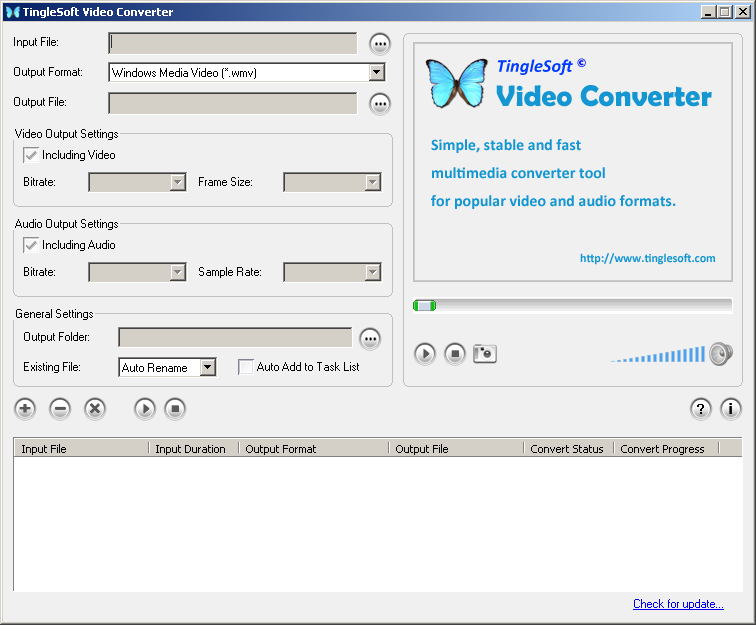The width and height of the screenshot is (756, 625).
Task: Close the TingleSoft Video Converter window
Action: coord(743,12)
